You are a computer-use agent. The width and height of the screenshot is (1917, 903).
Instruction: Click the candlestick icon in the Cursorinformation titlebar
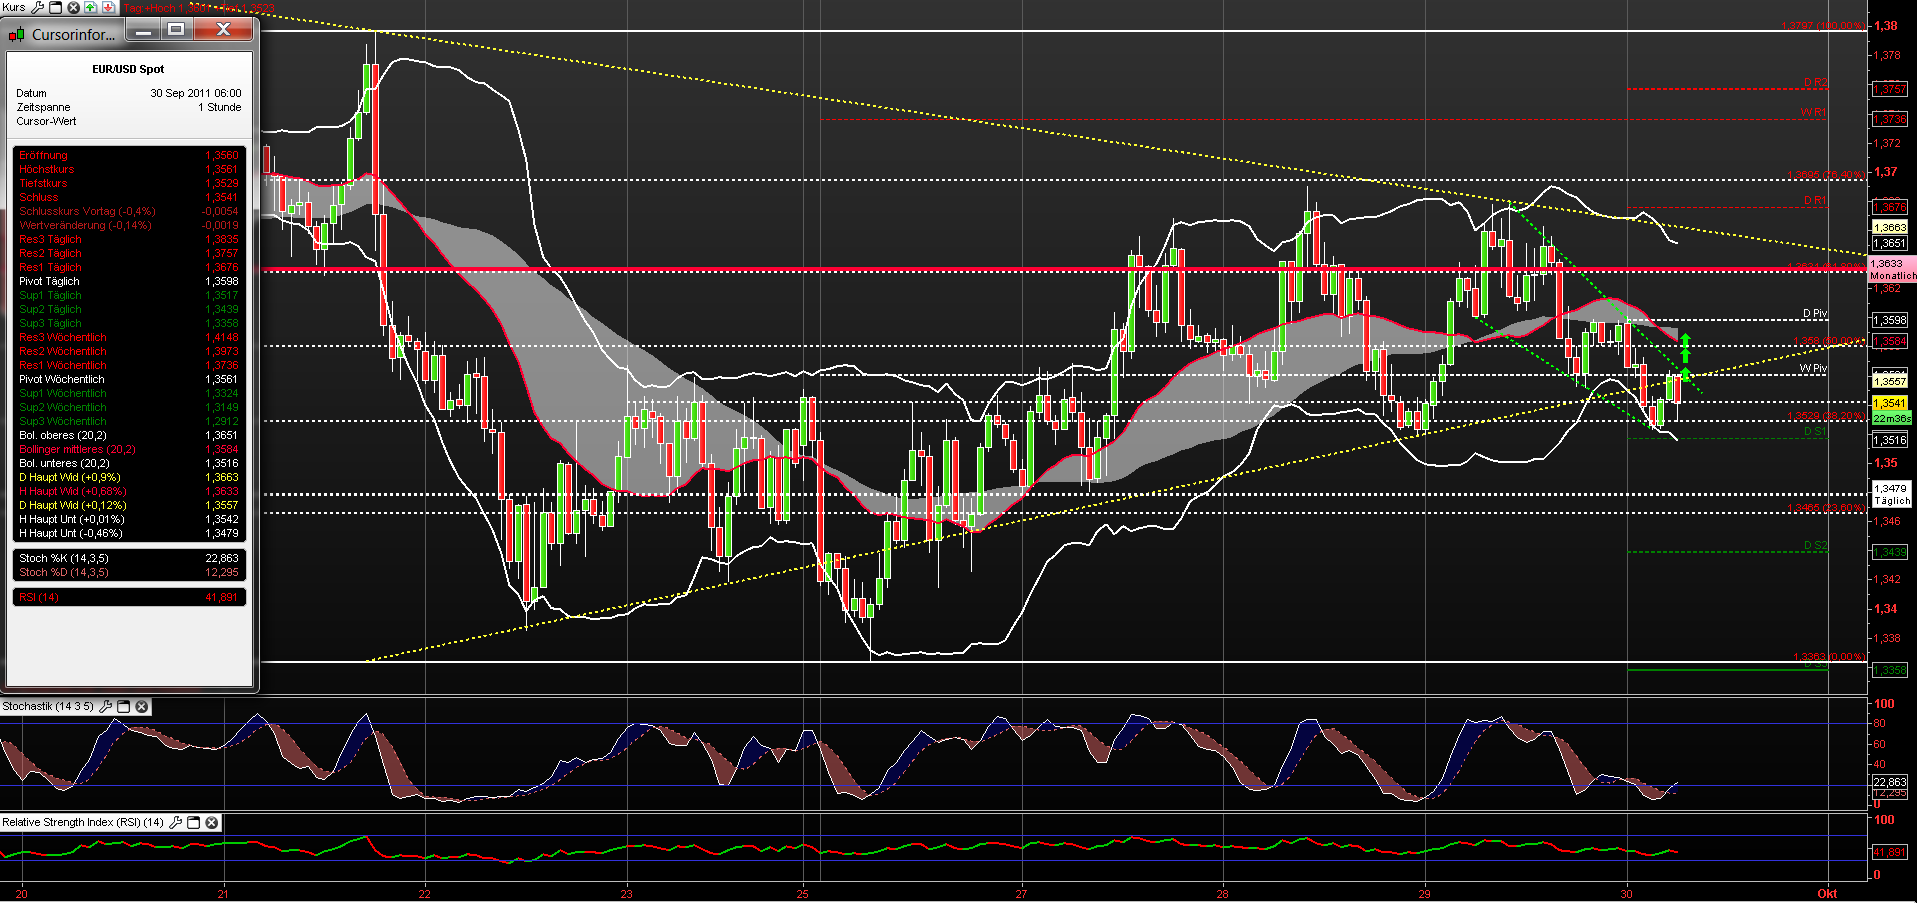17,33
